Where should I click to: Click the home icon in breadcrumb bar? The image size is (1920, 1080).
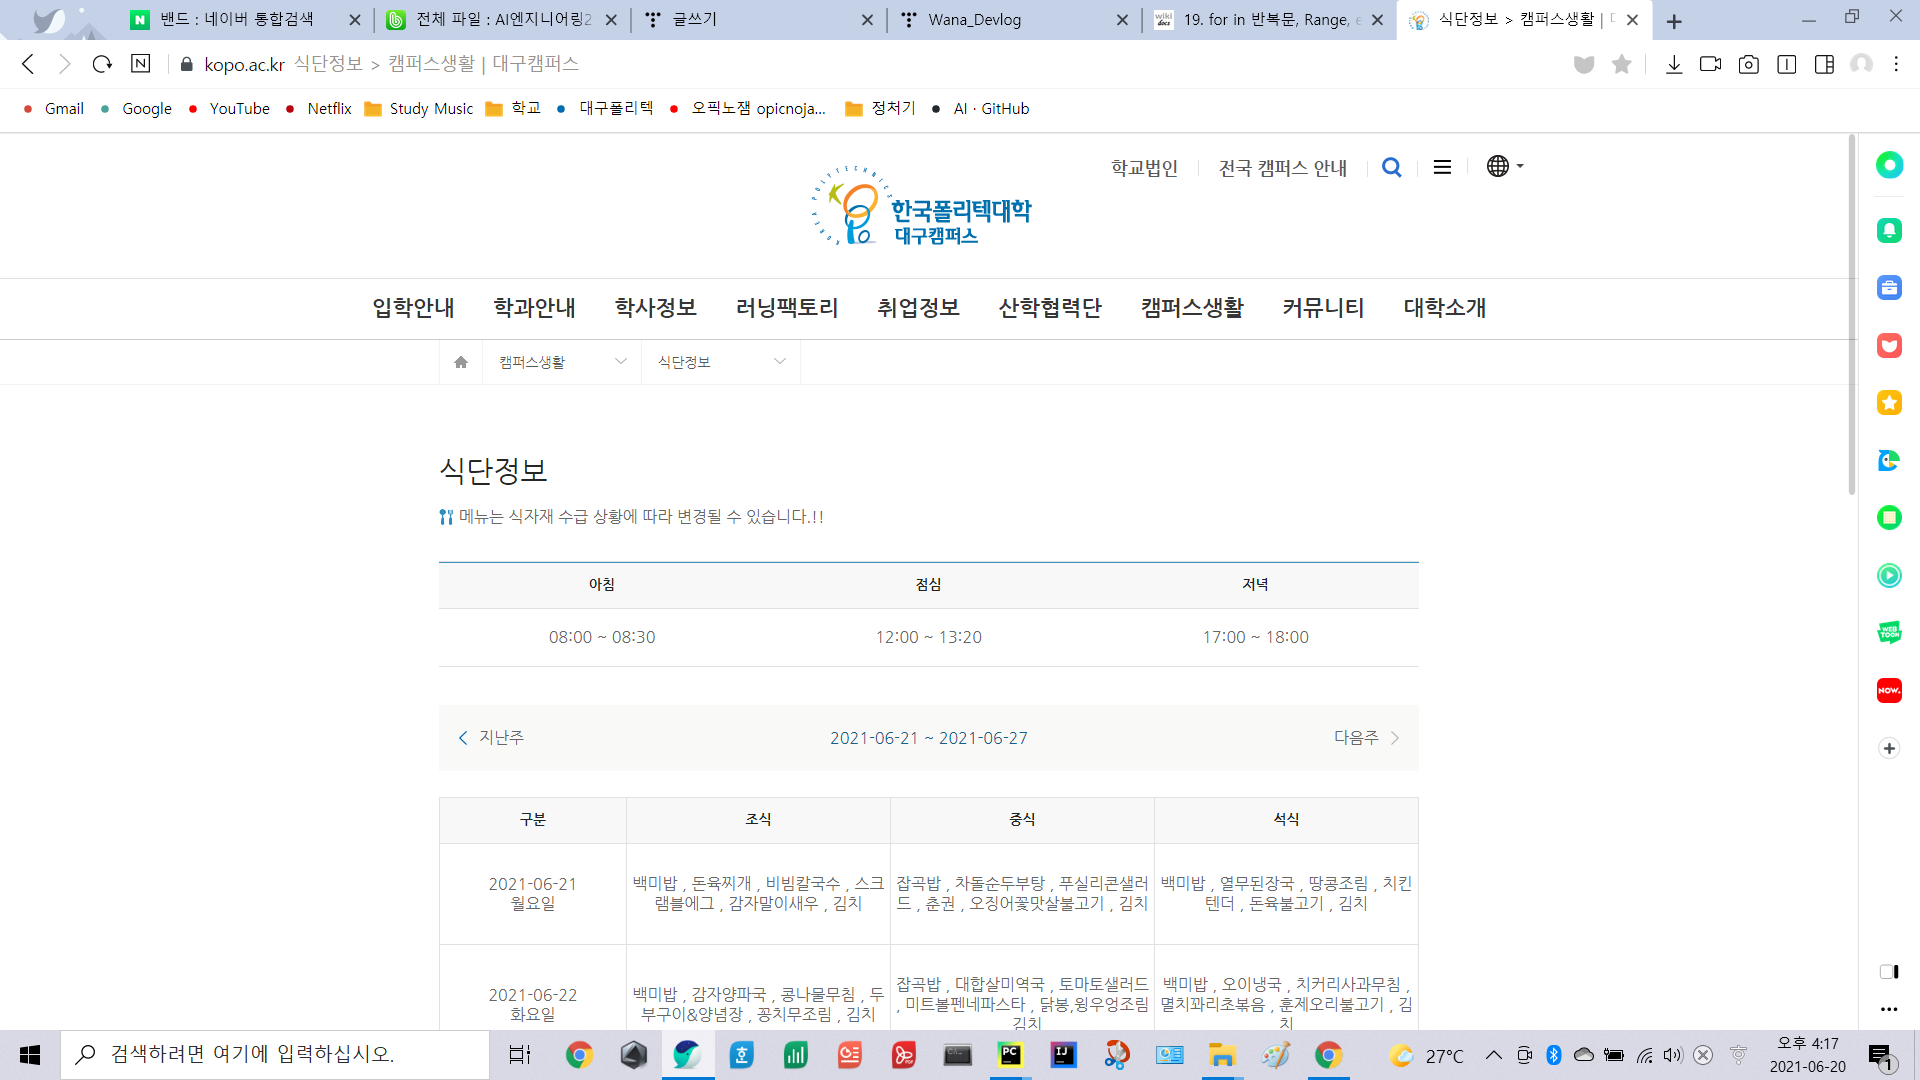461,362
